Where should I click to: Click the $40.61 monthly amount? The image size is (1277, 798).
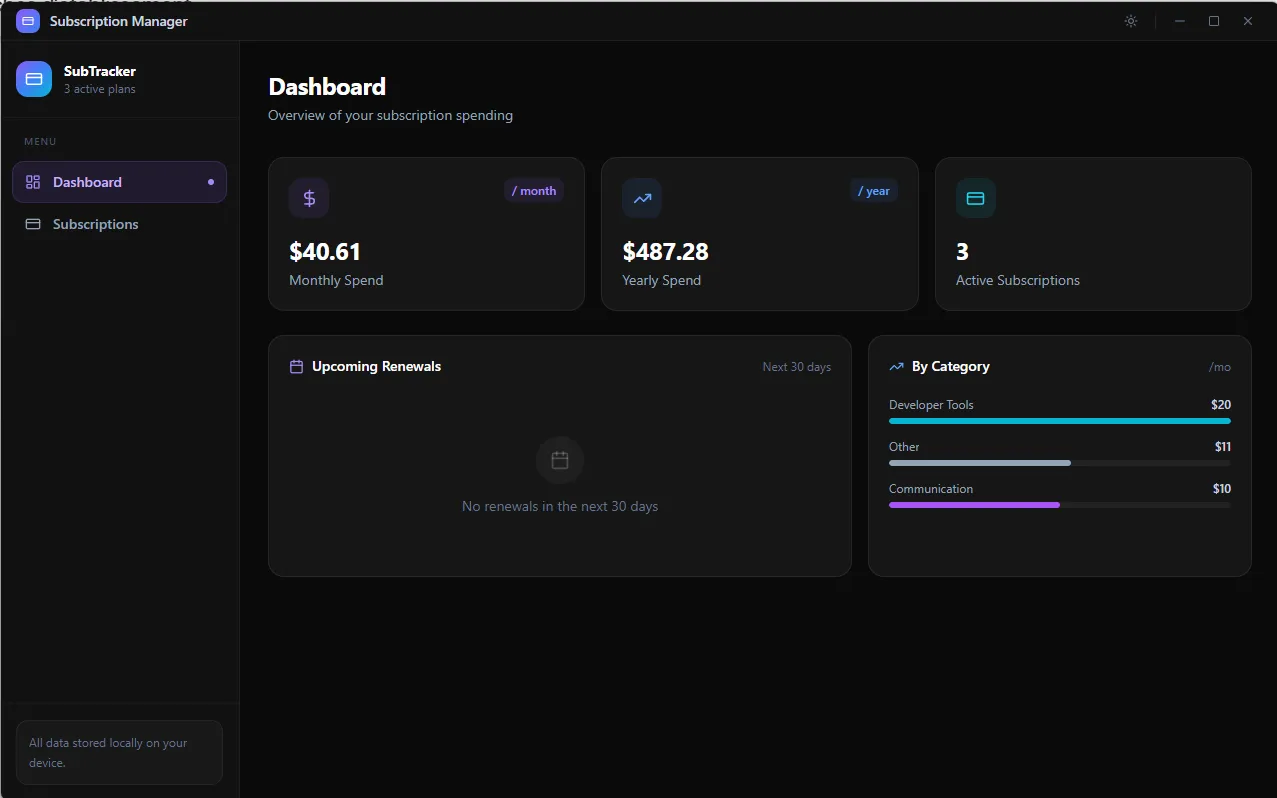[325, 252]
